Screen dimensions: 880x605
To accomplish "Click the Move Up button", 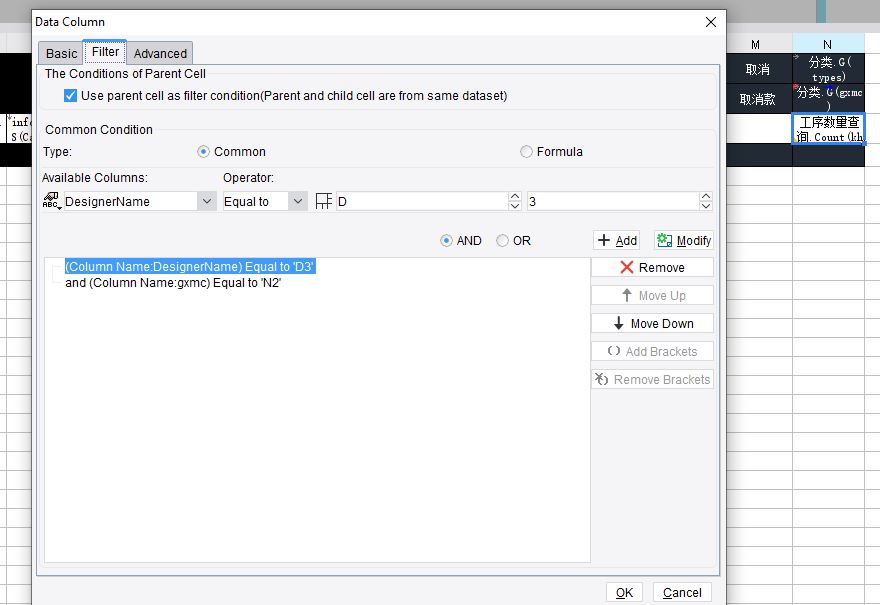I will (x=652, y=295).
